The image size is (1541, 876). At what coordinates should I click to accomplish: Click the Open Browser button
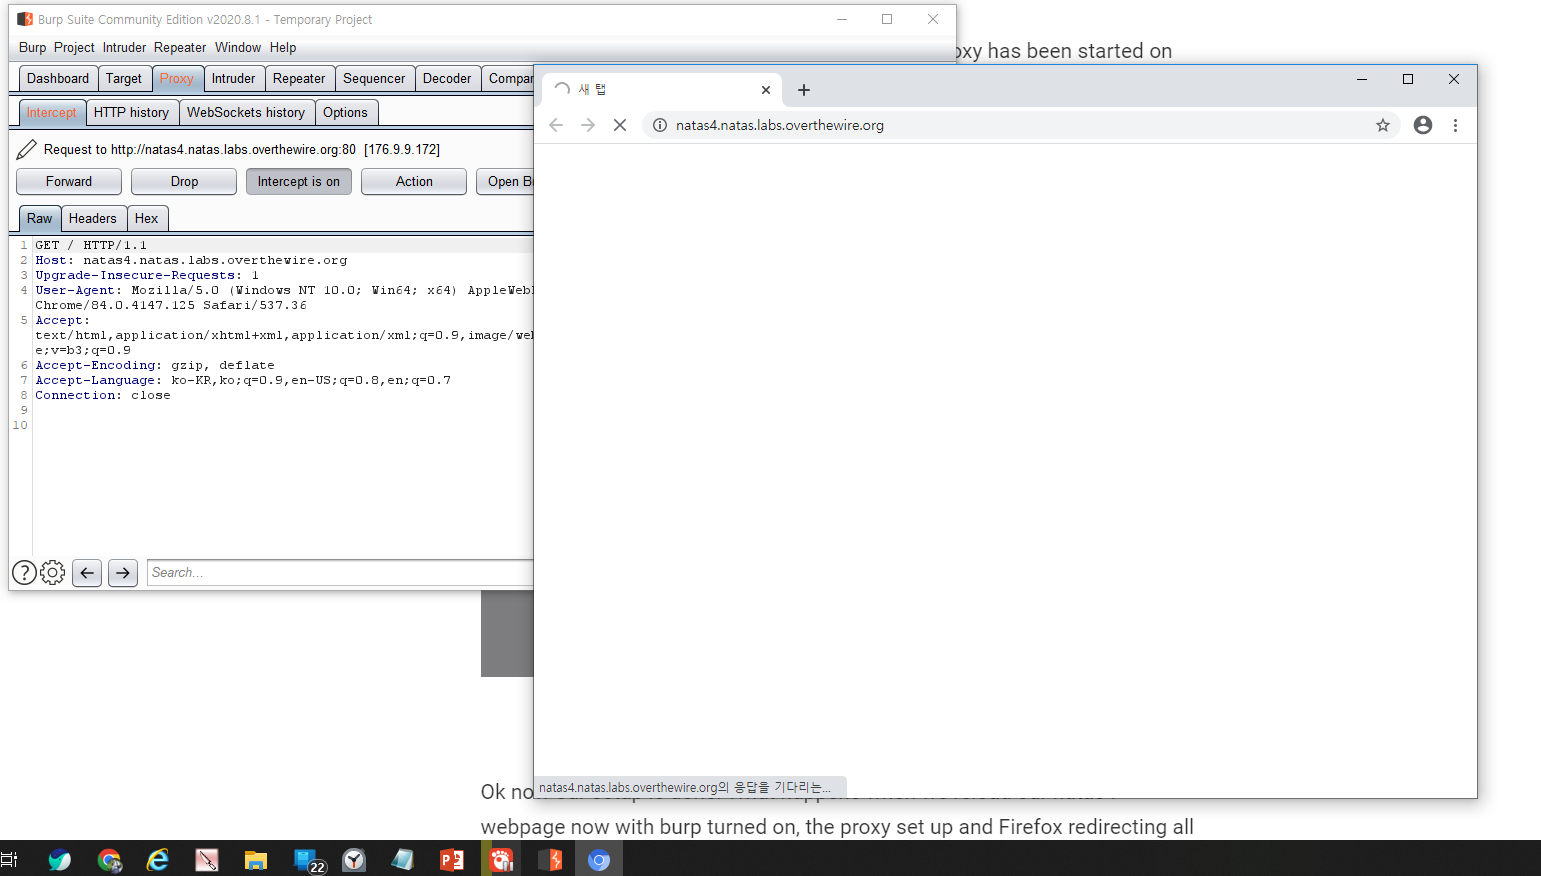point(505,182)
